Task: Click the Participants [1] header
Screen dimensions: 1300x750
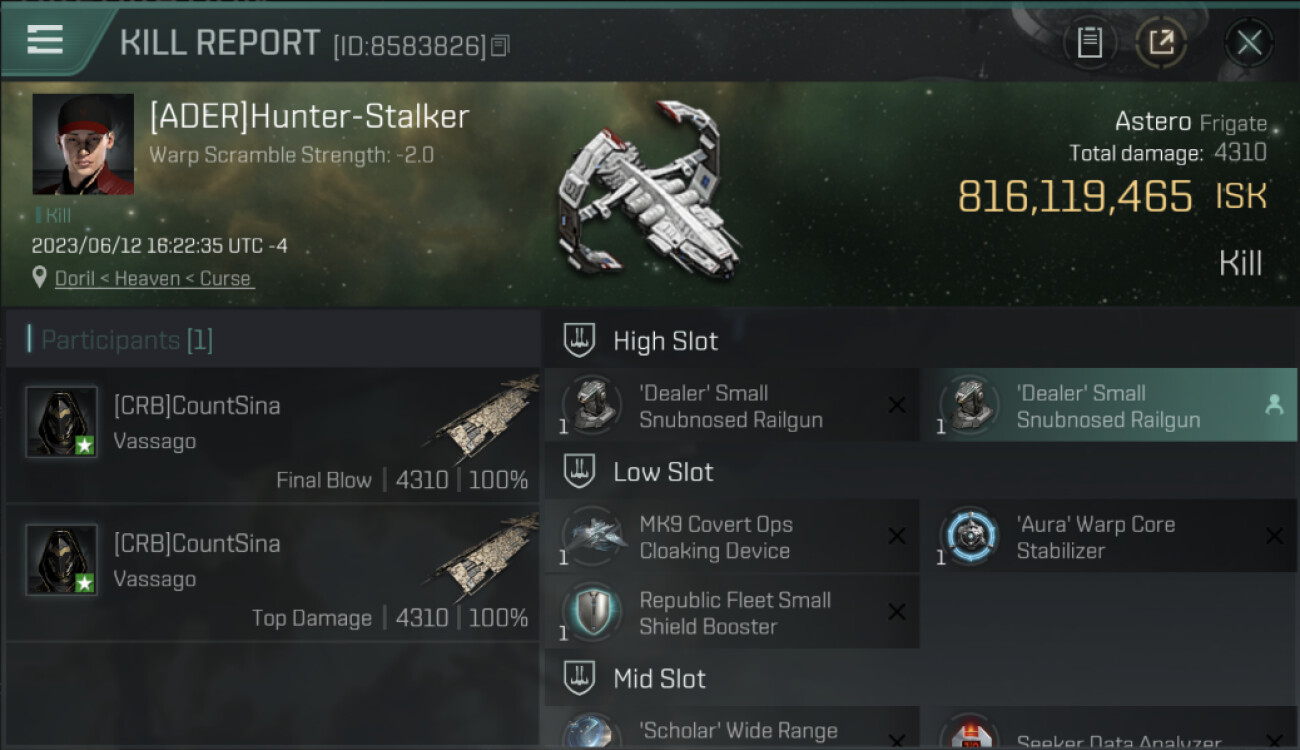Action: click(120, 340)
